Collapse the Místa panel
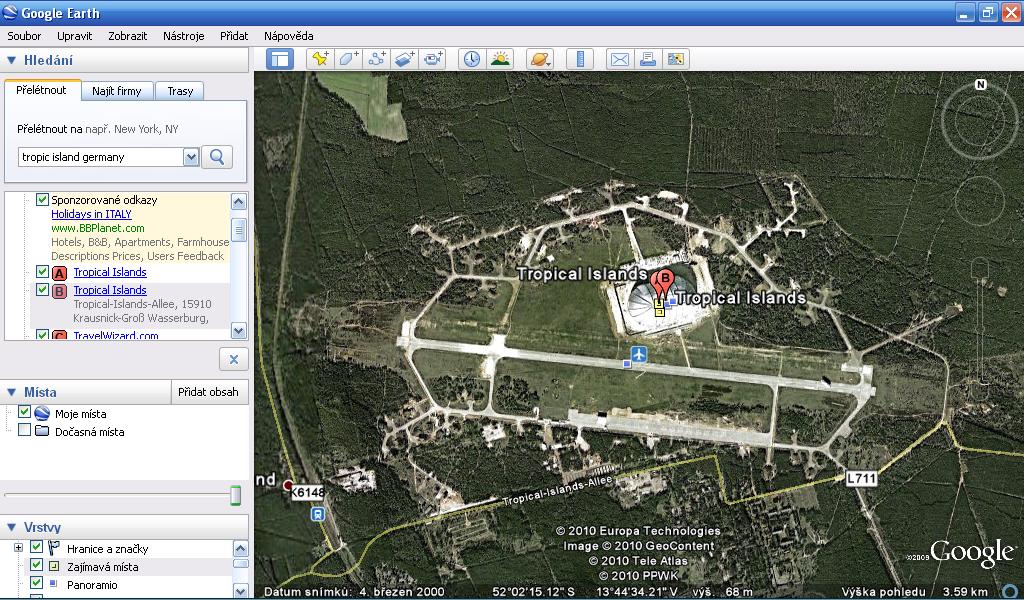The height and width of the screenshot is (600, 1024). [11, 392]
